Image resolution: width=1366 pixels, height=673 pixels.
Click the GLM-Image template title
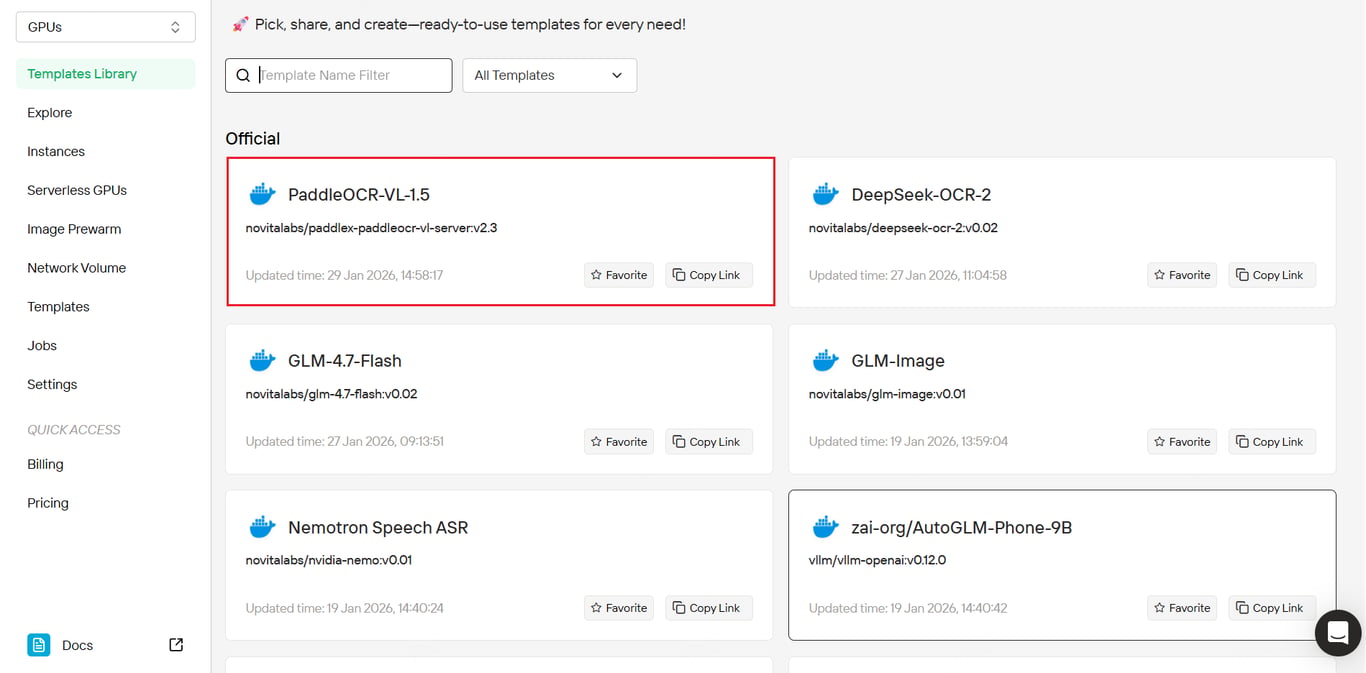(898, 360)
